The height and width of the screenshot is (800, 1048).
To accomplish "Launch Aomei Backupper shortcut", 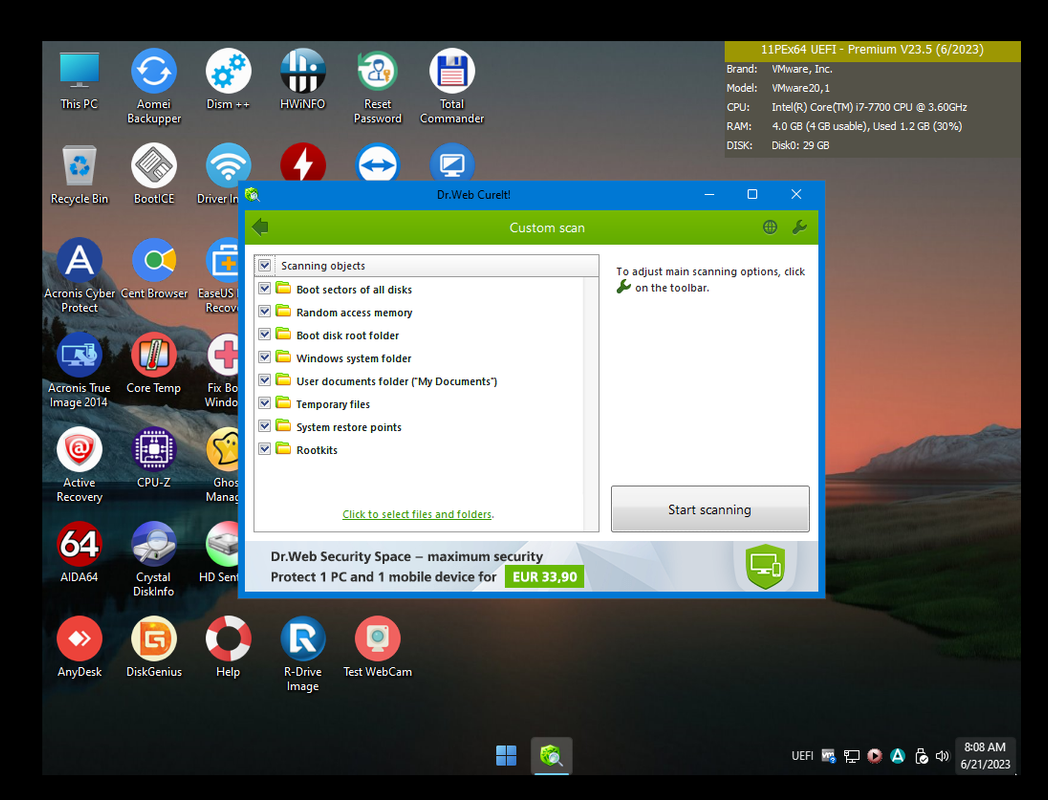I will 154,86.
